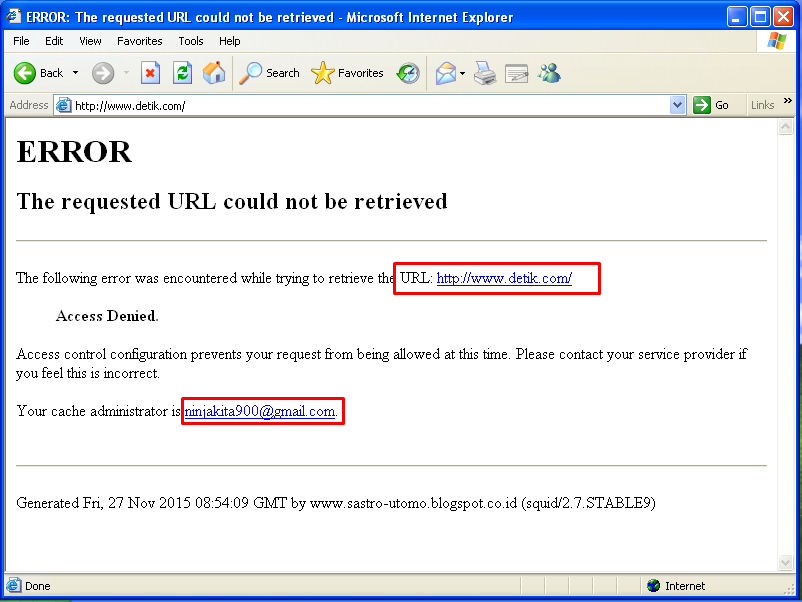The width and height of the screenshot is (802, 602).
Task: Go back with the Back button
Action: click(38, 73)
